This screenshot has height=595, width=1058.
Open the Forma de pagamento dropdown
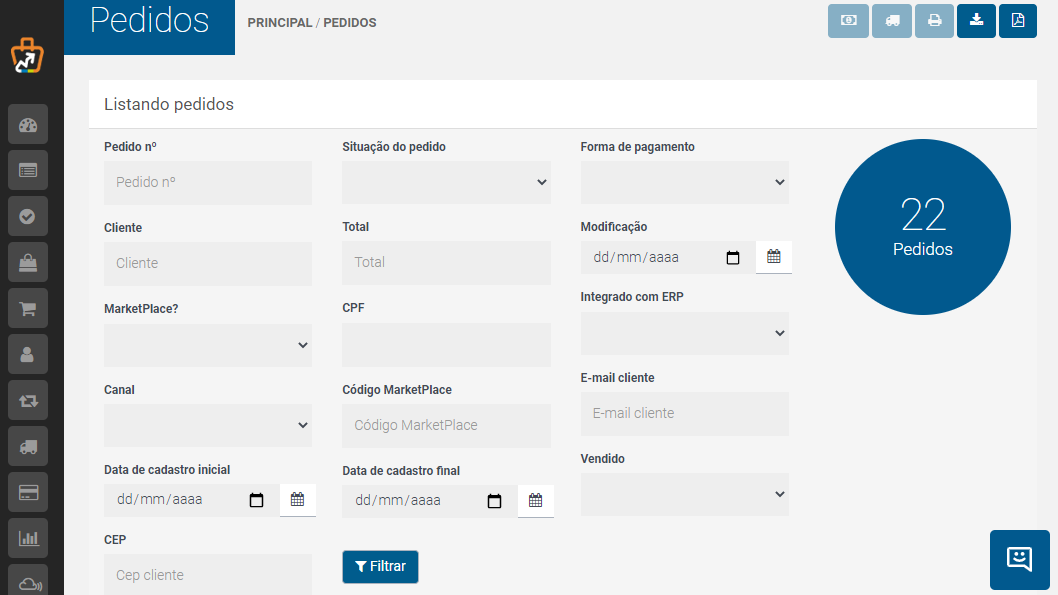(x=684, y=182)
